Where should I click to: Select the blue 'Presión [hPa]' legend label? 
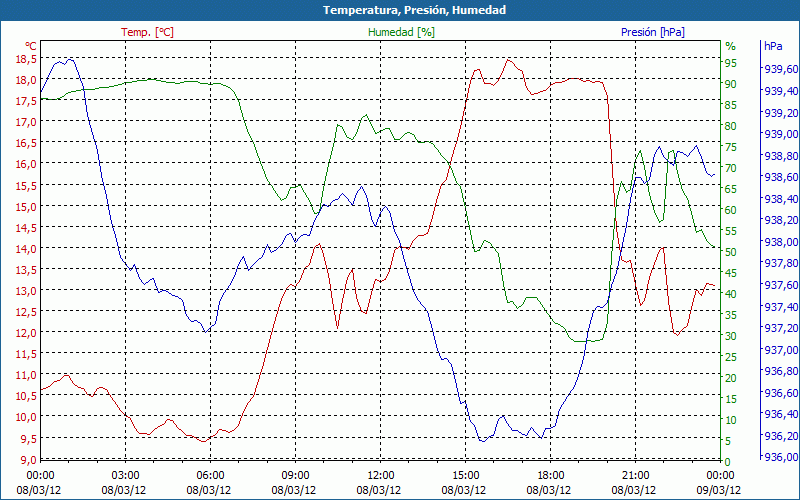pyautogui.click(x=653, y=32)
